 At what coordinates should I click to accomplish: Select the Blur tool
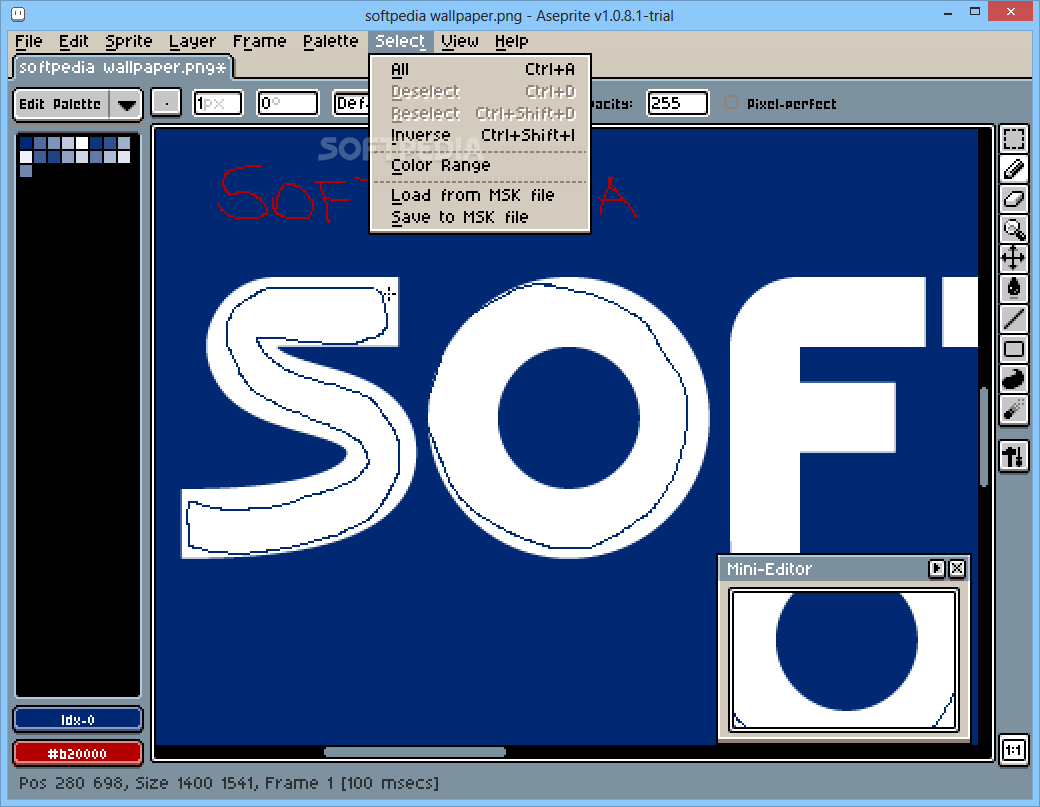coord(1013,410)
